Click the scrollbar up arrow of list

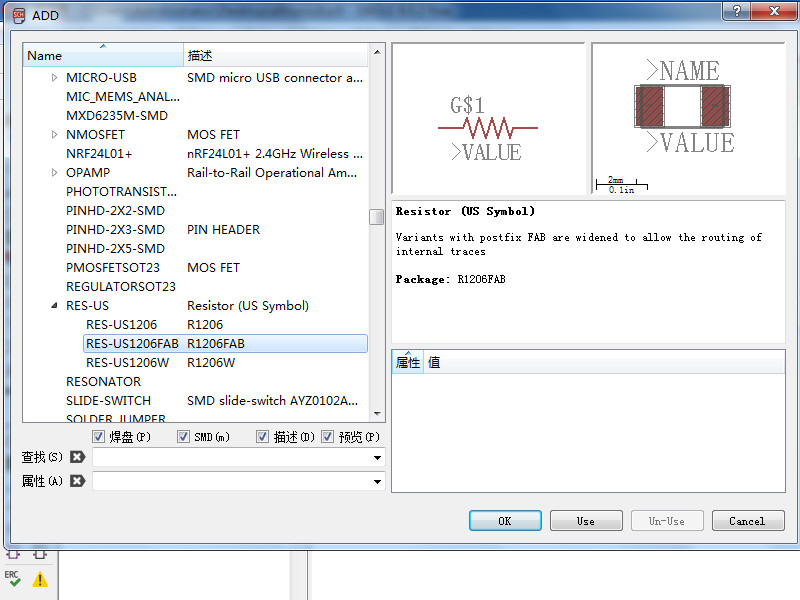coord(377,52)
